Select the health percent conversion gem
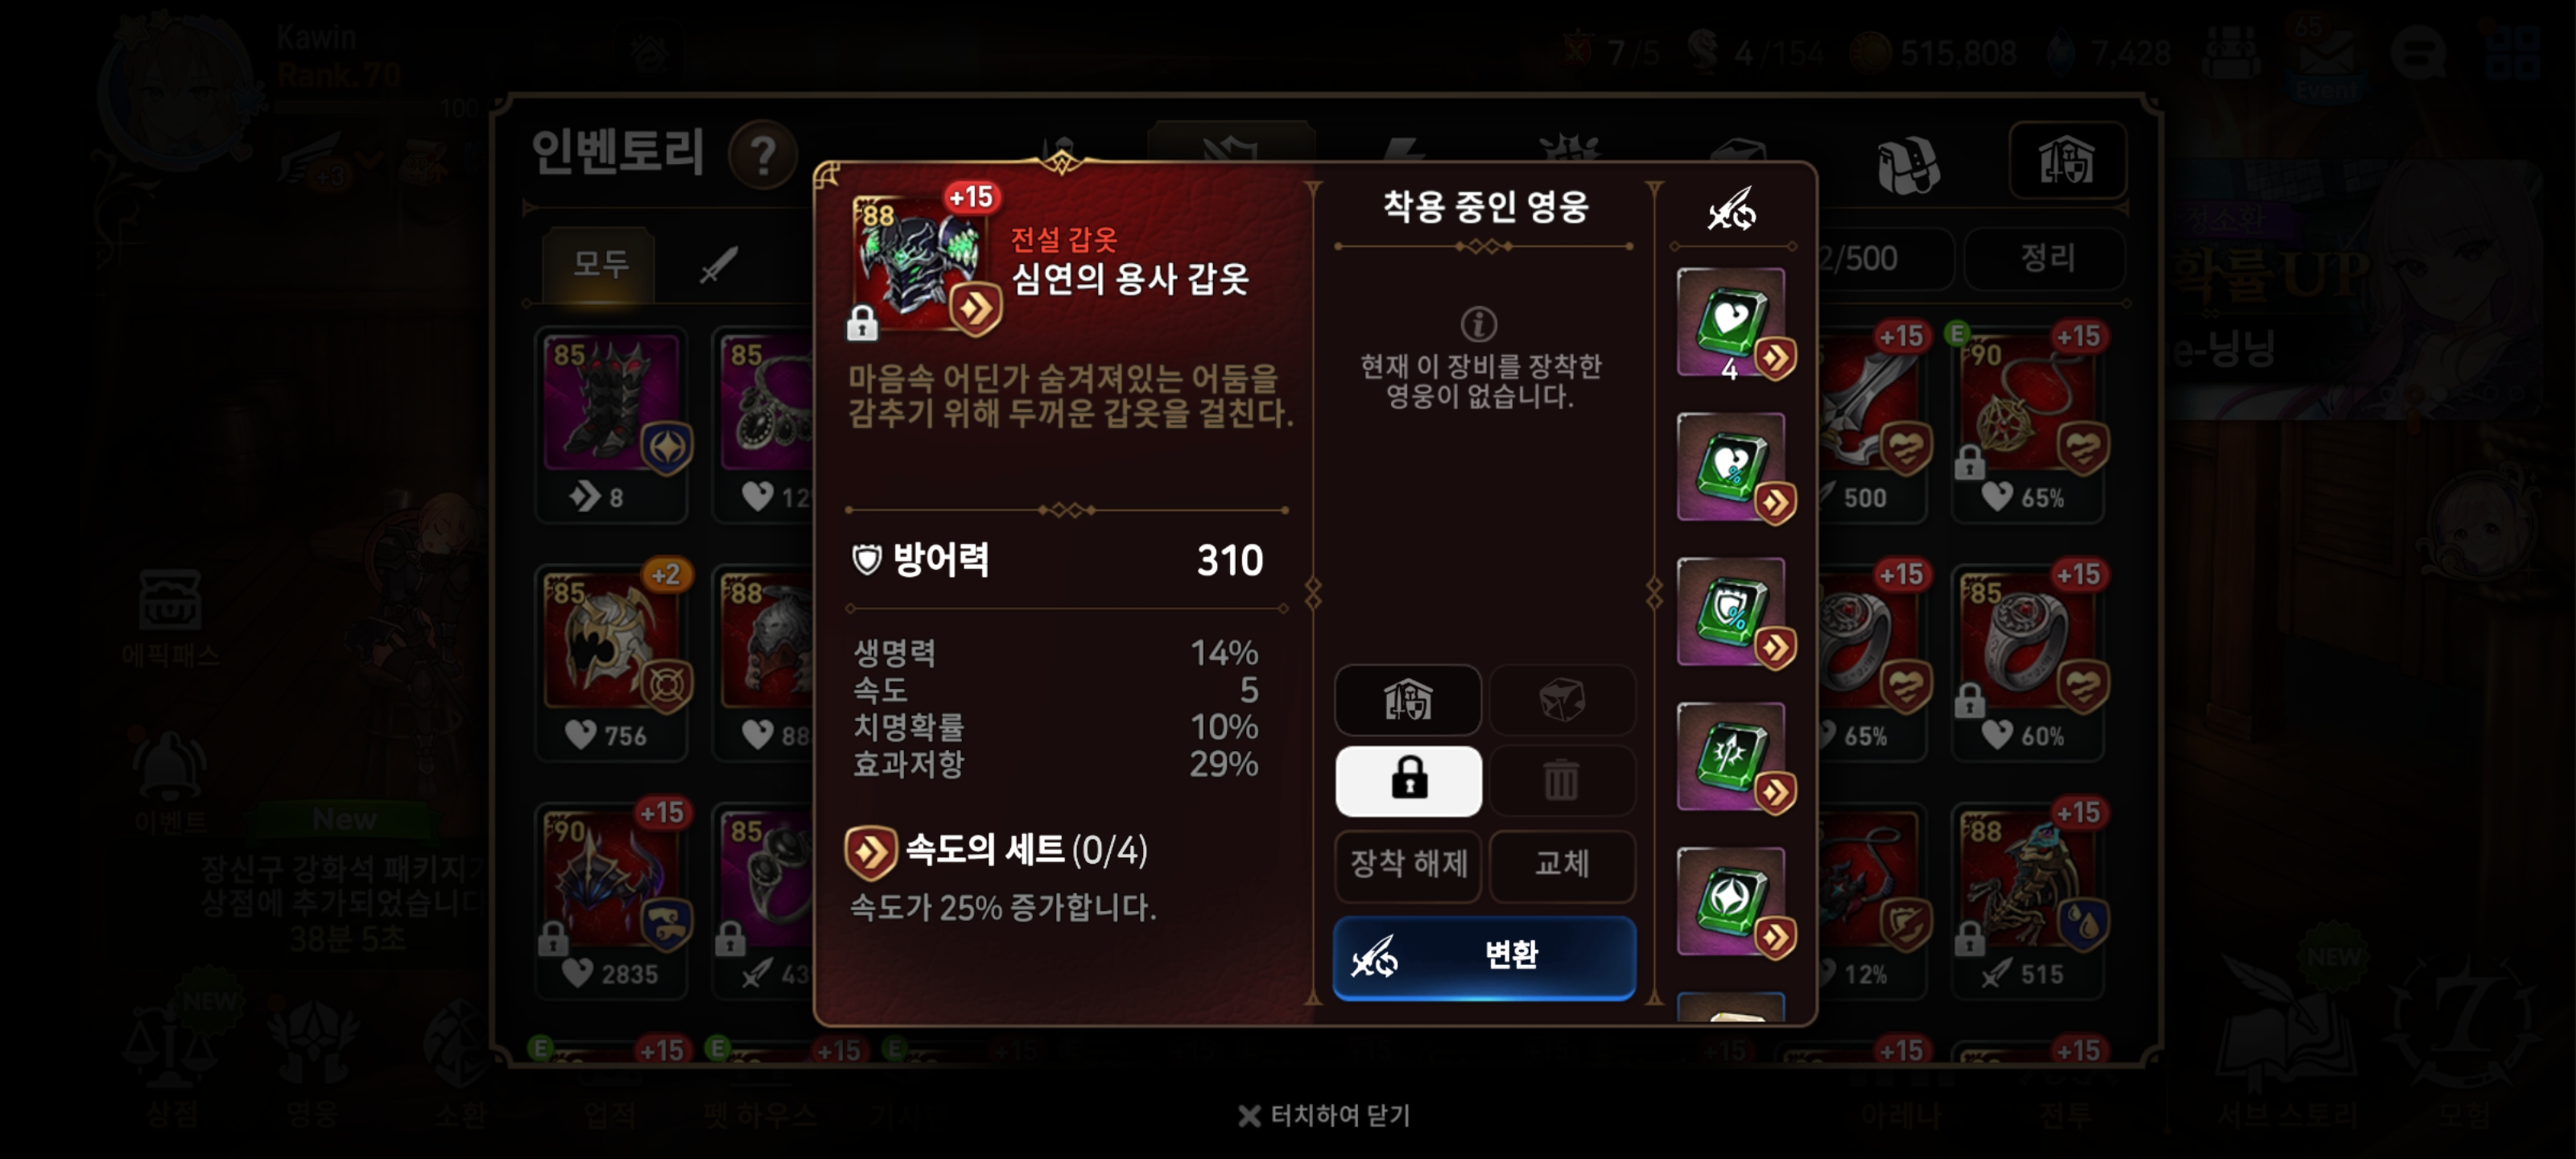Image resolution: width=2576 pixels, height=1159 pixels. pos(1733,468)
